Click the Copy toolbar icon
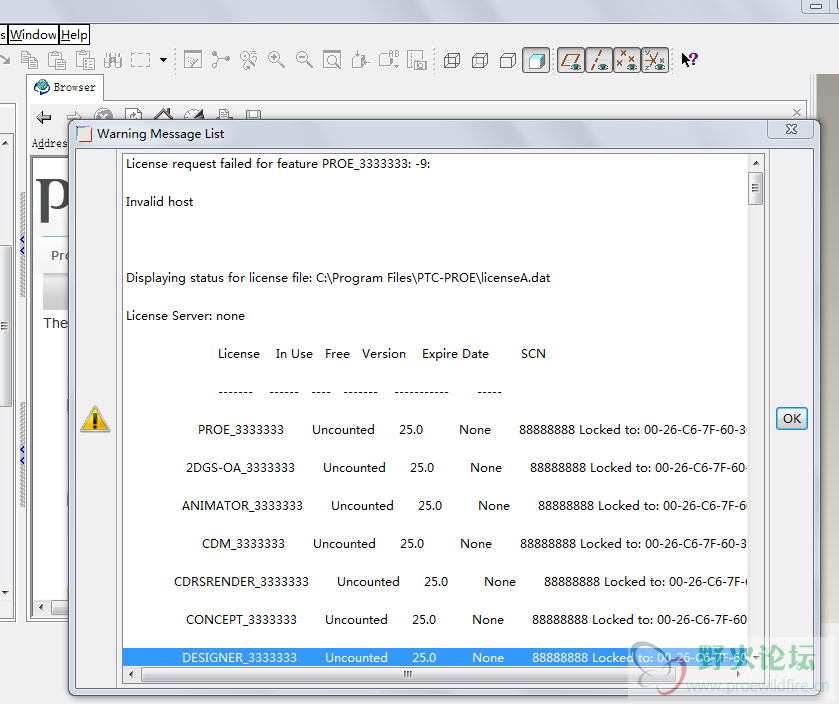The image size is (839, 704). [29, 60]
